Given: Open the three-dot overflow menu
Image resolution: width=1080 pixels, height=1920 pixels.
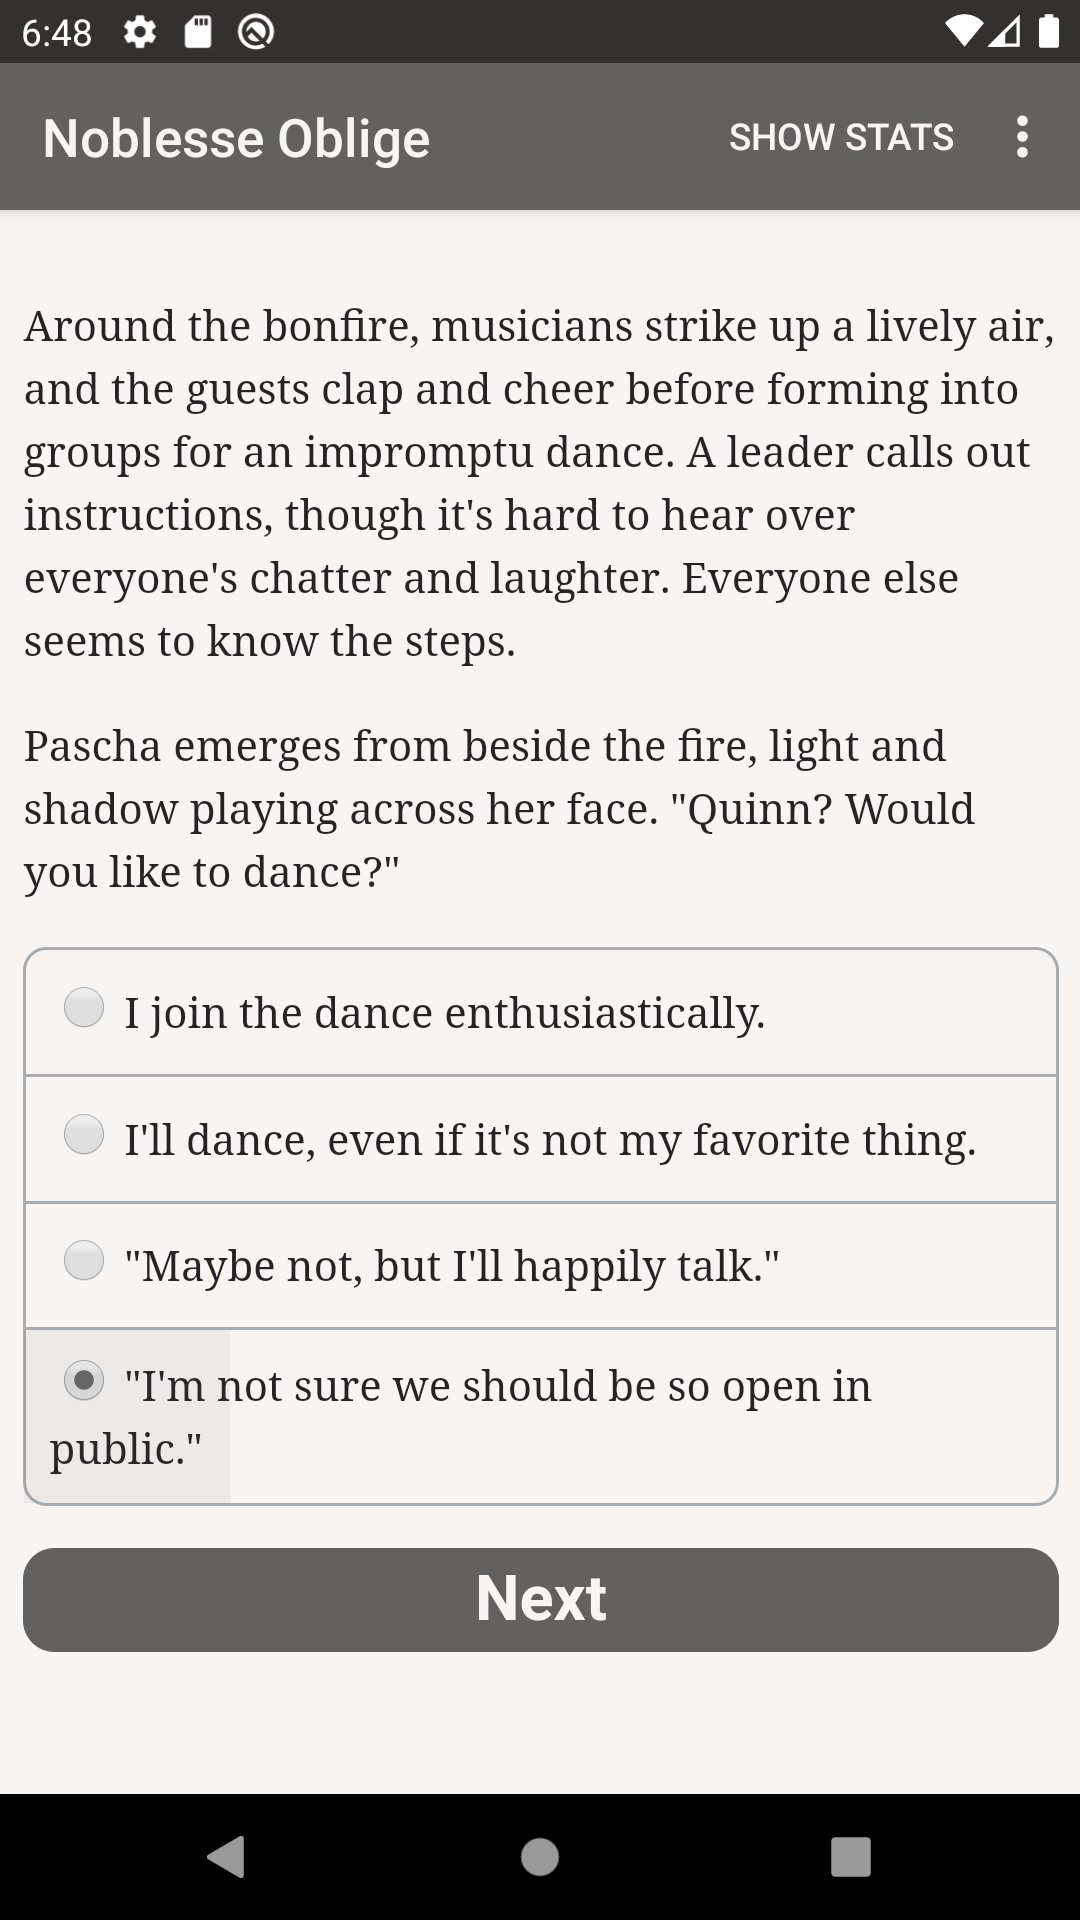Looking at the screenshot, I should tap(1021, 137).
